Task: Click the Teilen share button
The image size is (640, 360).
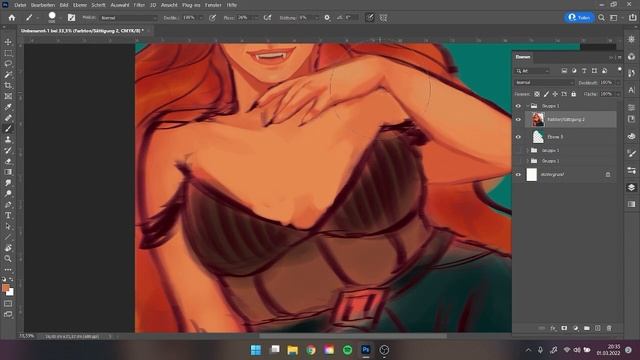Action: (580, 18)
